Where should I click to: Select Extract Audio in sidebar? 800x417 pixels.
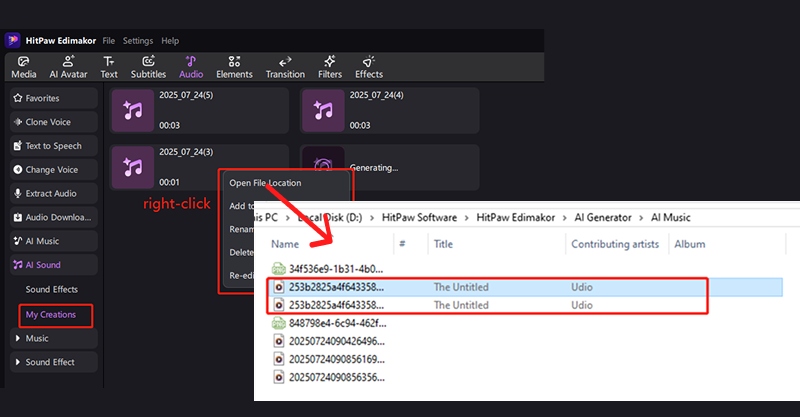[54, 193]
